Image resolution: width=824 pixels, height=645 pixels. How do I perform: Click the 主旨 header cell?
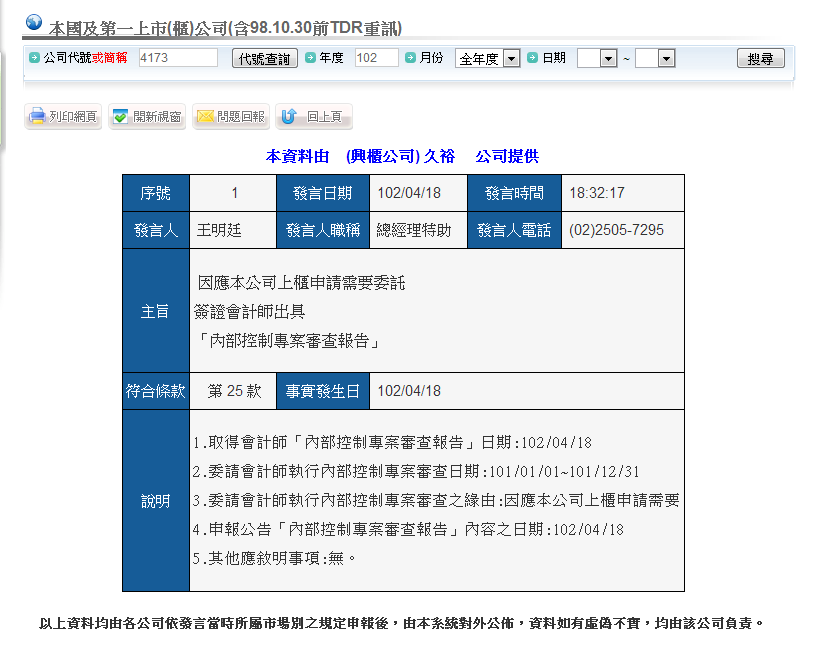[156, 311]
